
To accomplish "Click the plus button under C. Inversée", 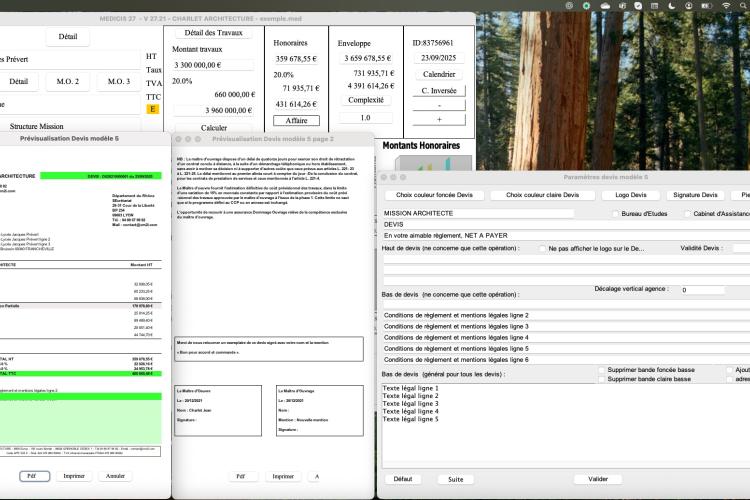I will (x=439, y=120).
